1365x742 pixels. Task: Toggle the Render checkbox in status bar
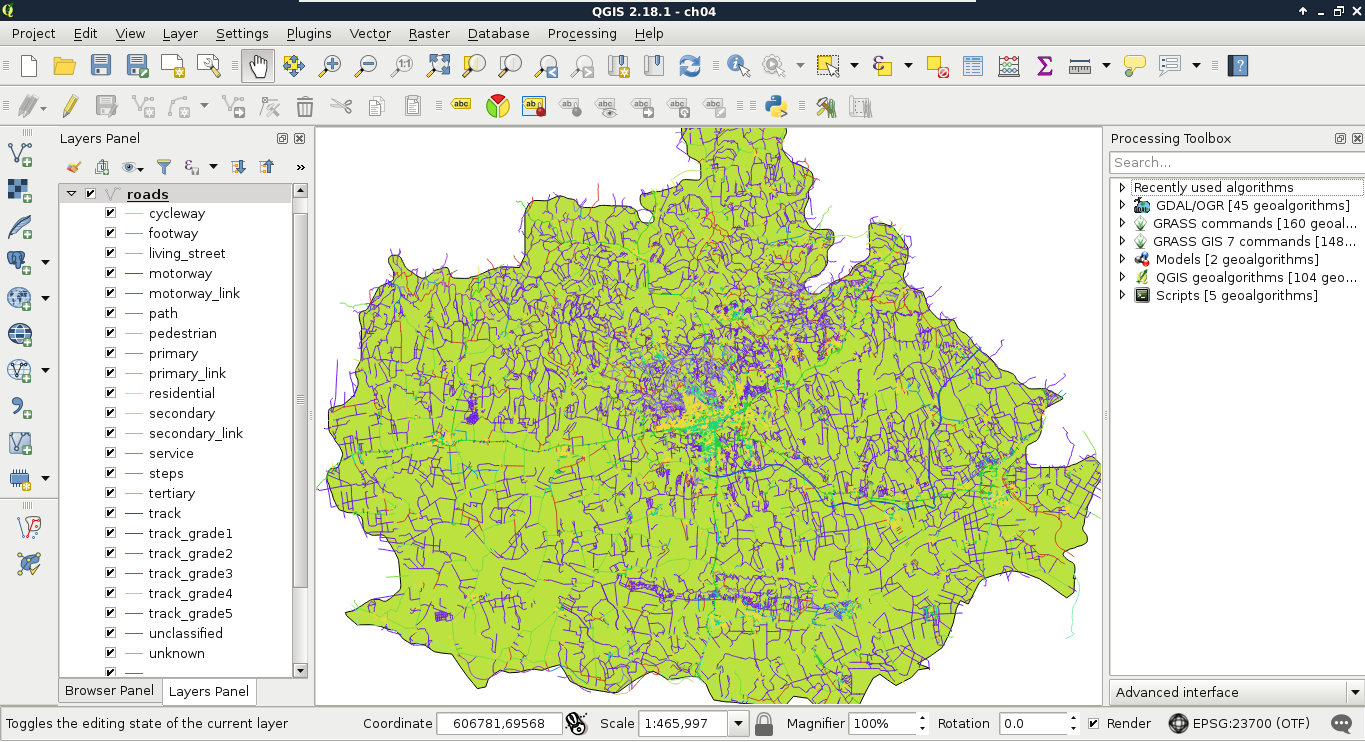1094,723
